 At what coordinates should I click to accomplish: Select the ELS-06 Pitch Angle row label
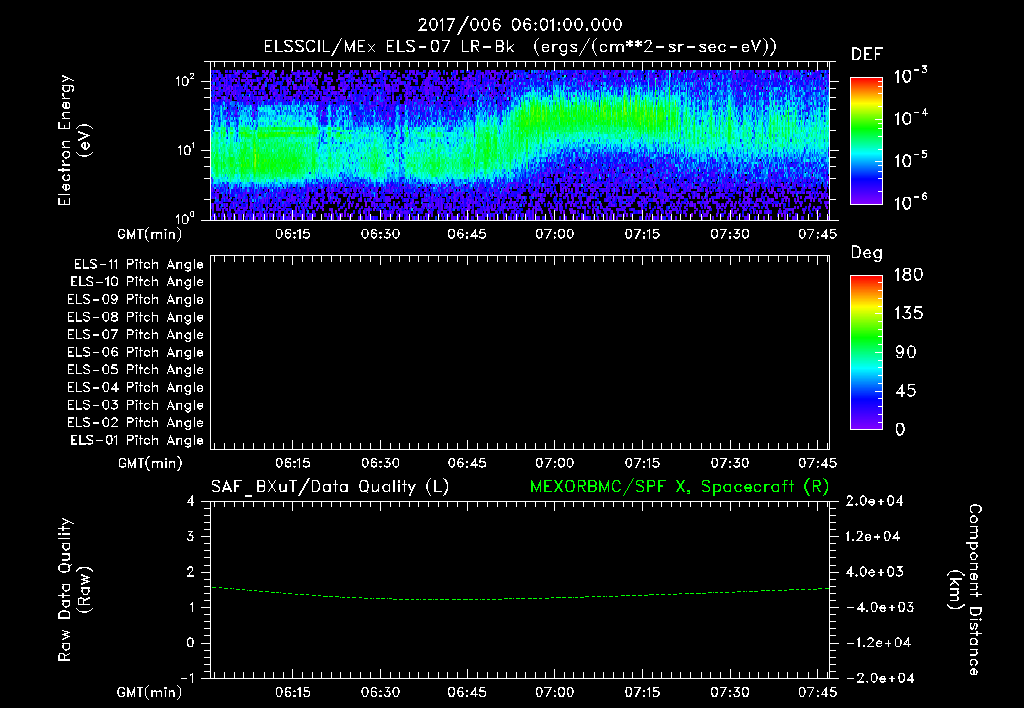(x=135, y=353)
